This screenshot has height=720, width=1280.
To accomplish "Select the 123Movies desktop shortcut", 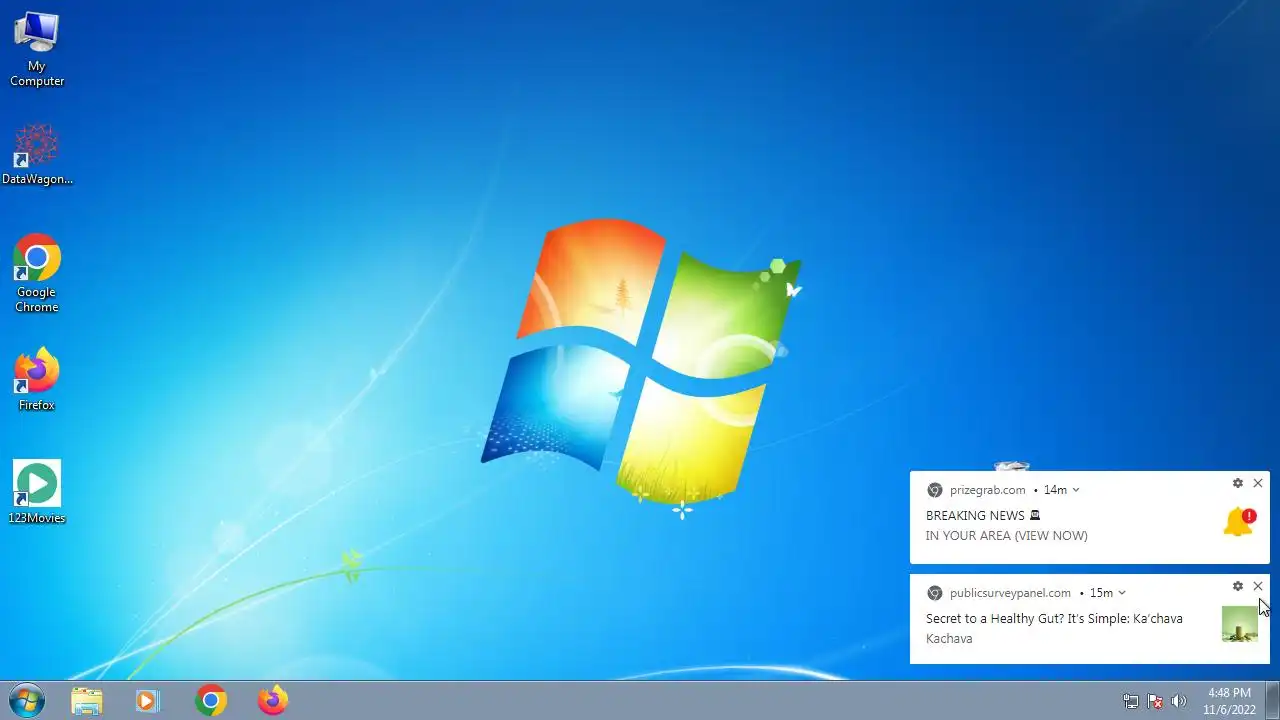I will pos(37,492).
